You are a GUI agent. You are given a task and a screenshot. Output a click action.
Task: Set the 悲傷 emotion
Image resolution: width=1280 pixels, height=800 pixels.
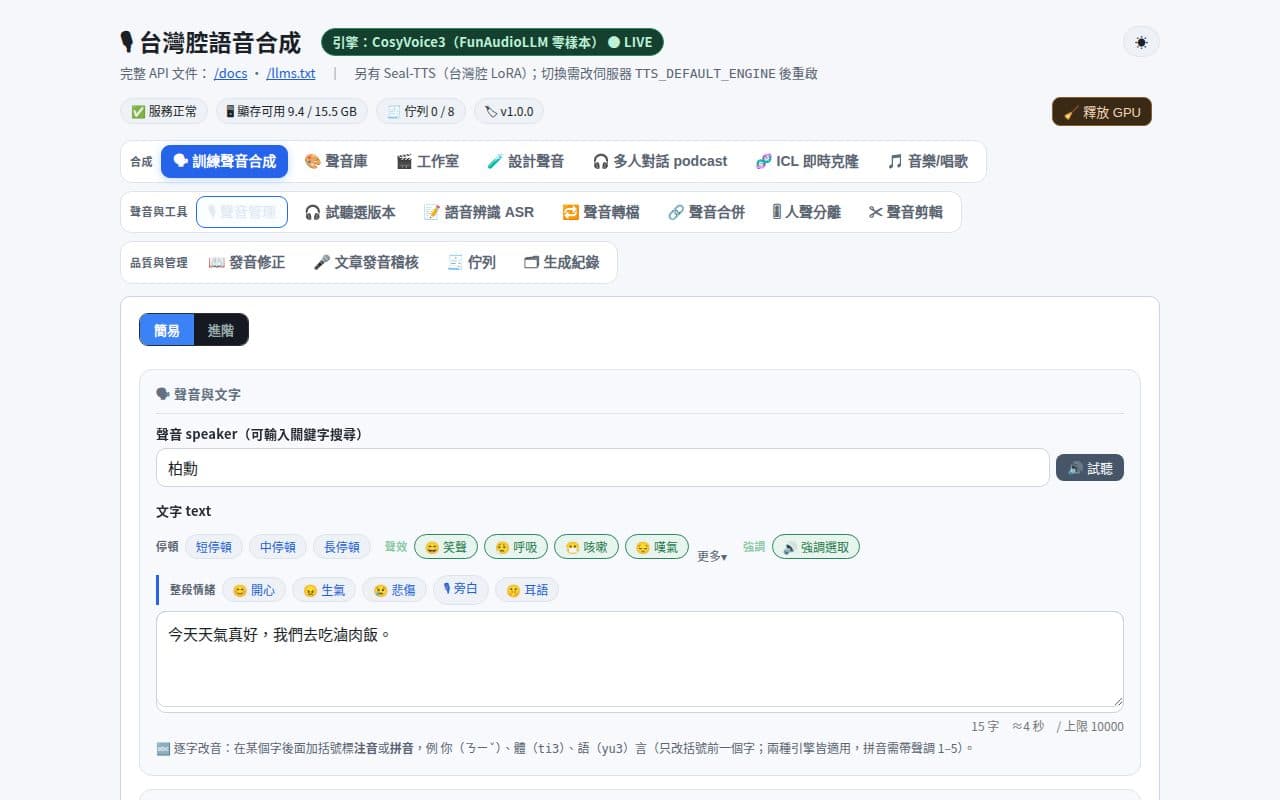click(394, 590)
